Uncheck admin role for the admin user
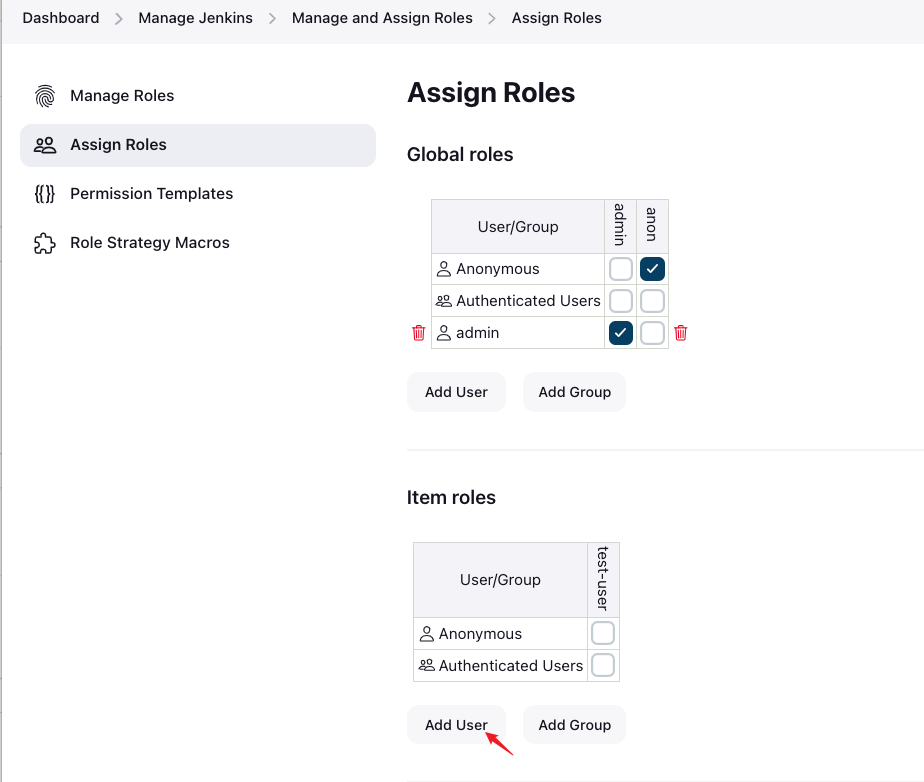This screenshot has height=782, width=924. (x=621, y=333)
